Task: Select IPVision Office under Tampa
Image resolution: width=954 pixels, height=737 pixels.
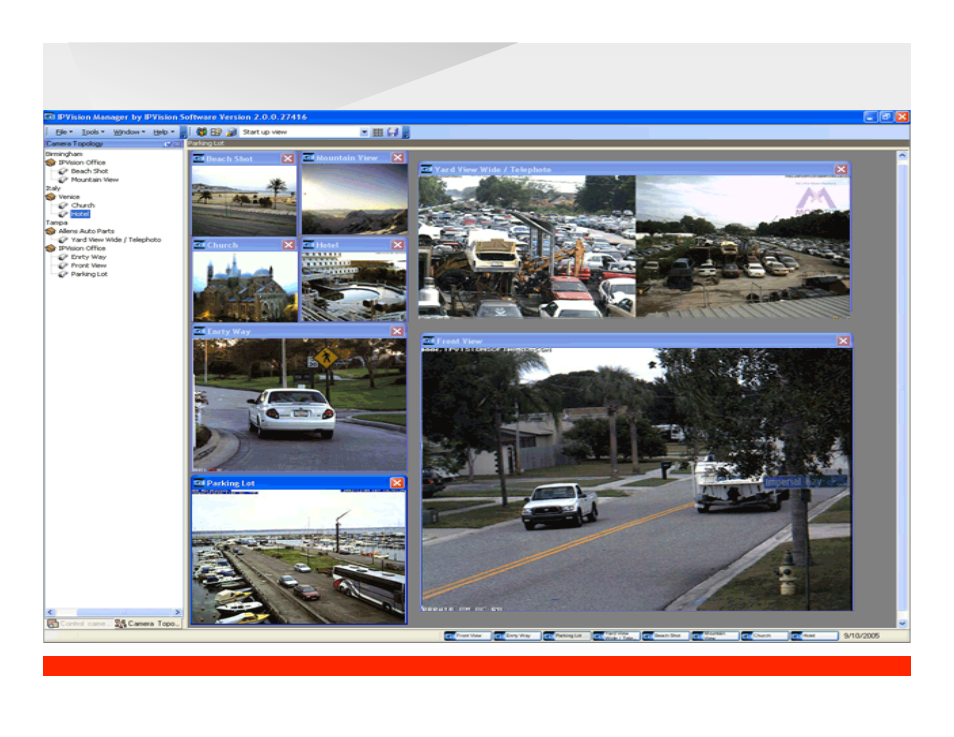Action: 82,248
